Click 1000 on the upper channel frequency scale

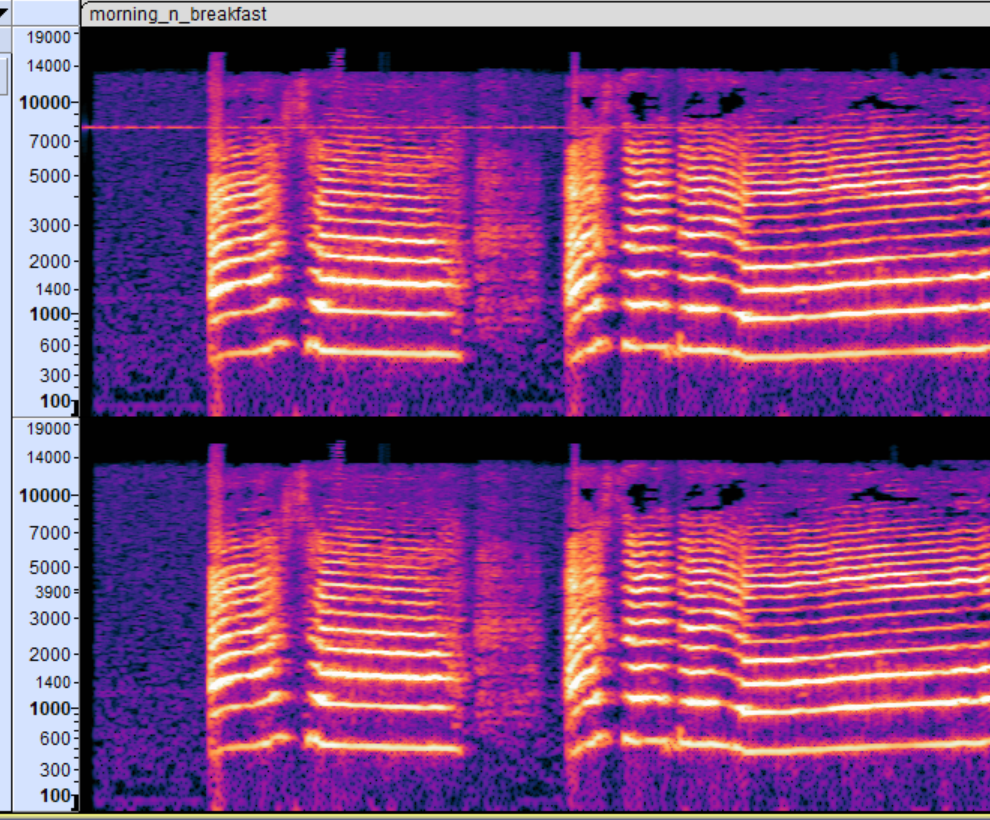point(52,314)
